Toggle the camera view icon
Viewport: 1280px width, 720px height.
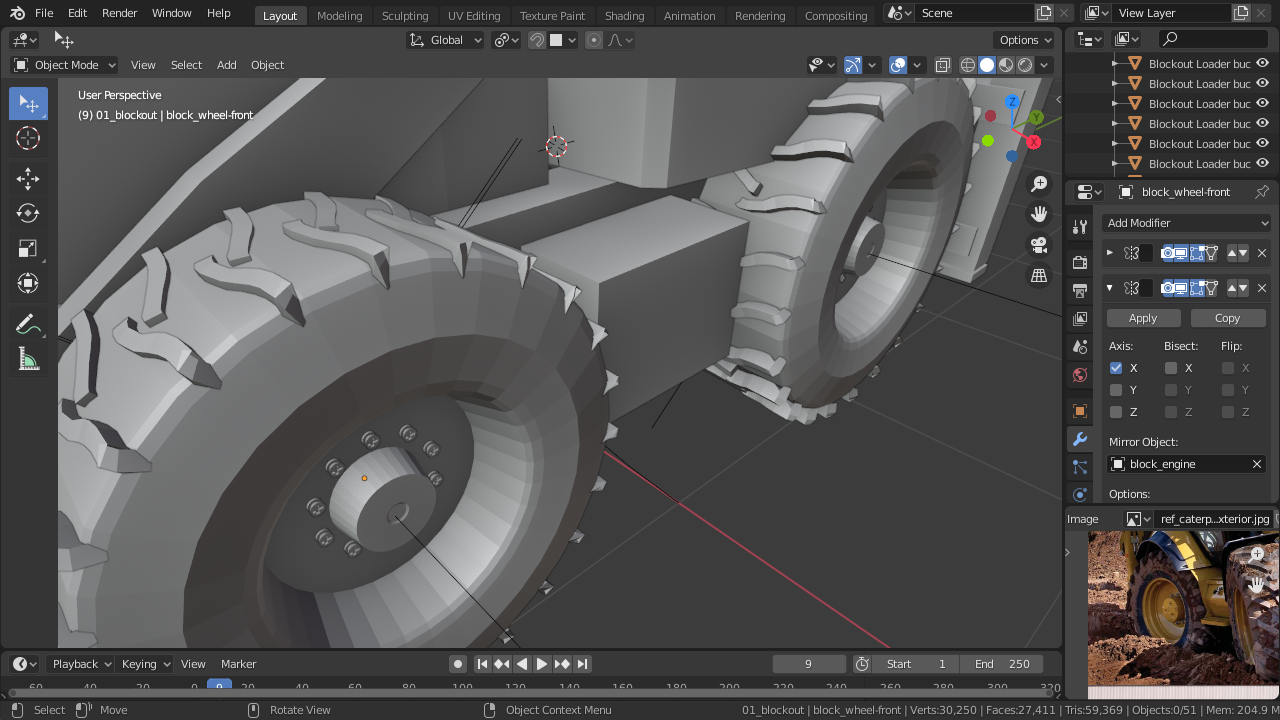point(1039,245)
